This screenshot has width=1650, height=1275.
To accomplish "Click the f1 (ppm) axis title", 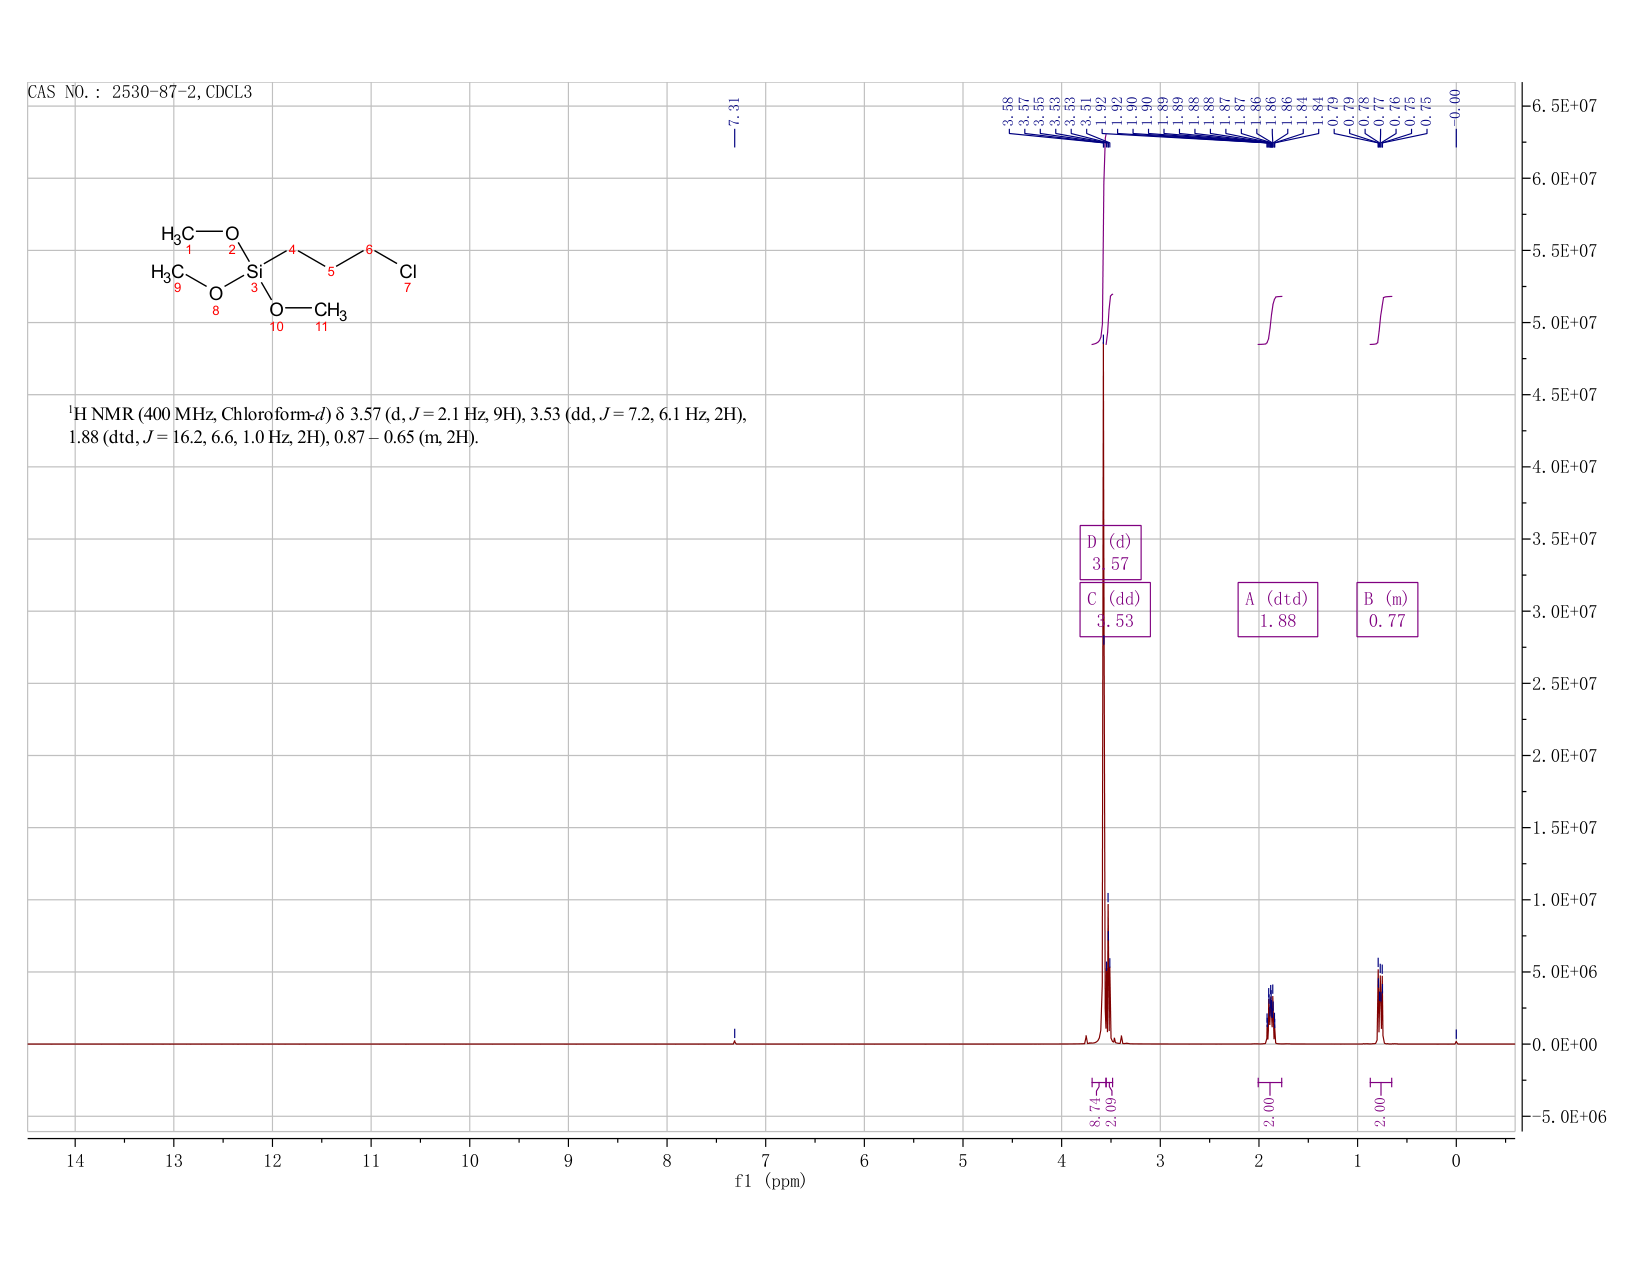I will (770, 1181).
